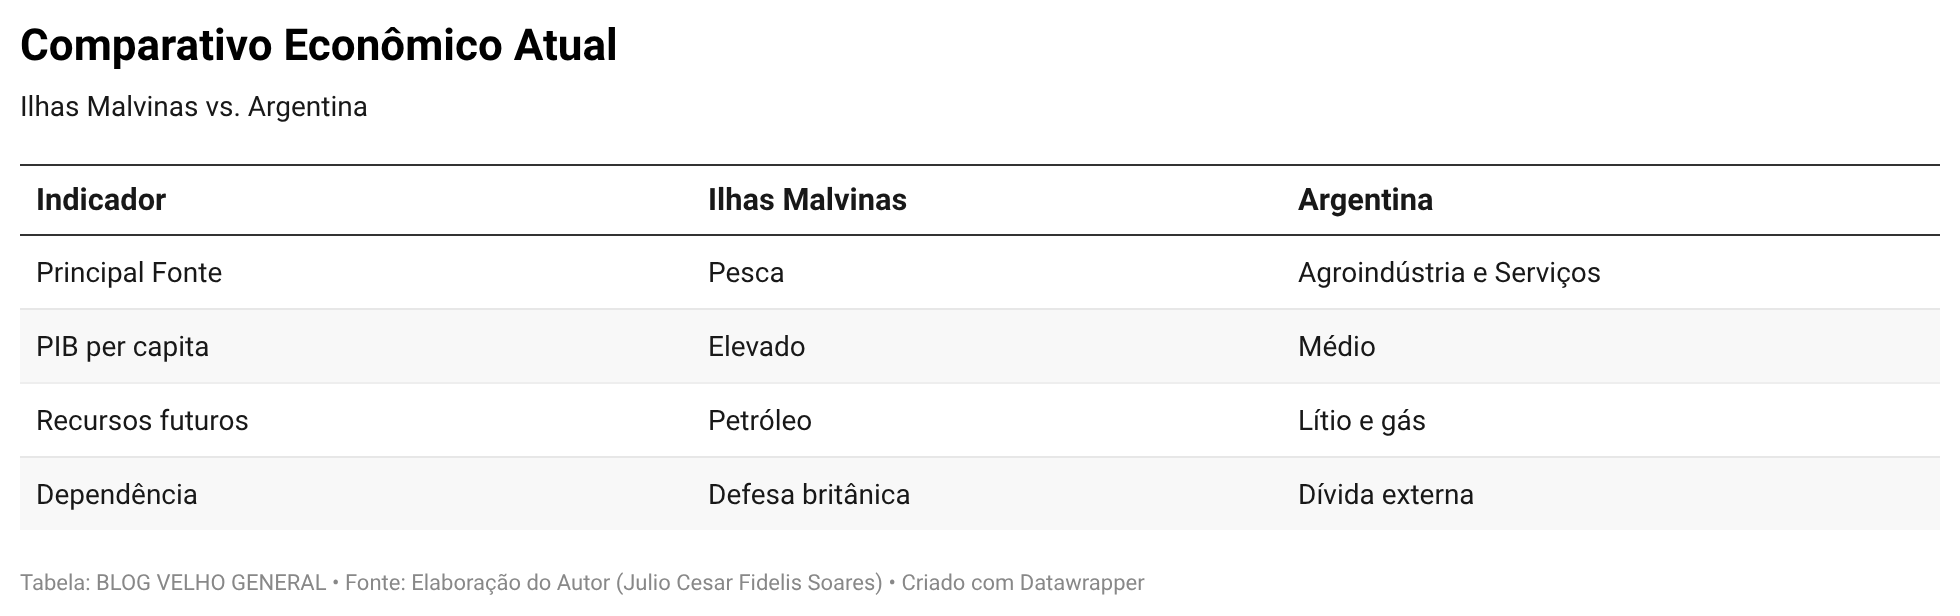Select the 'Recursos futuros' row label
Image resolution: width=1960 pixels, height=616 pixels.
tap(142, 421)
